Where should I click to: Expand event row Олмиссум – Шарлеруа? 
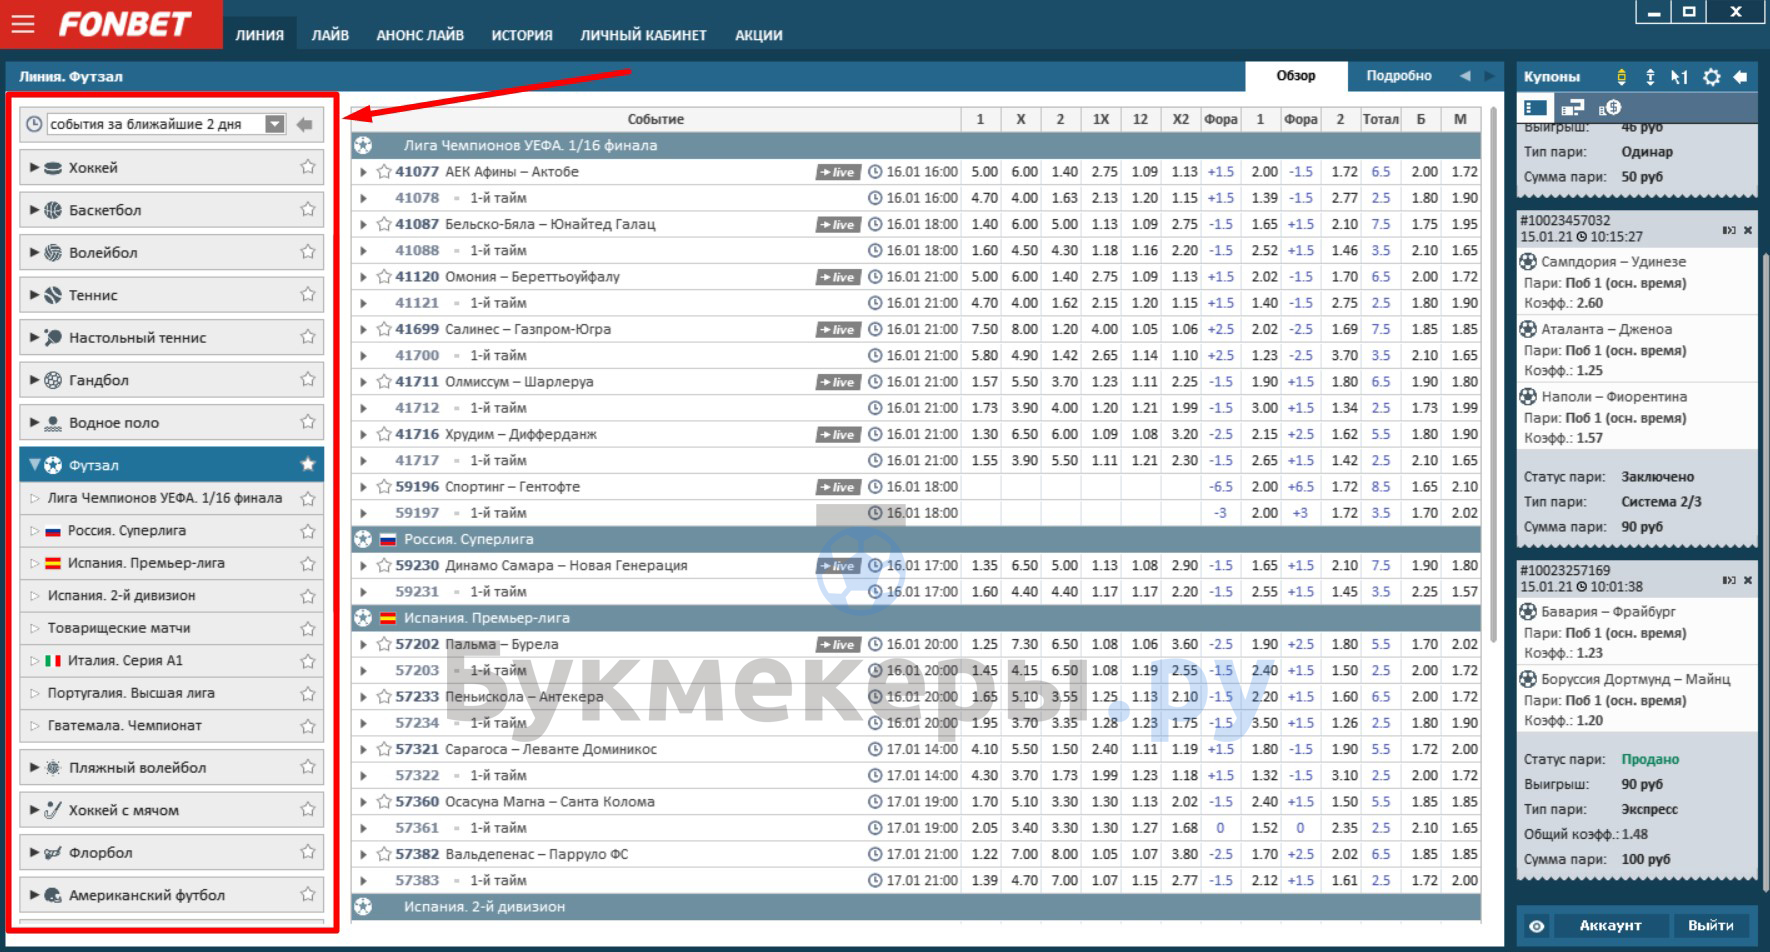coord(363,382)
